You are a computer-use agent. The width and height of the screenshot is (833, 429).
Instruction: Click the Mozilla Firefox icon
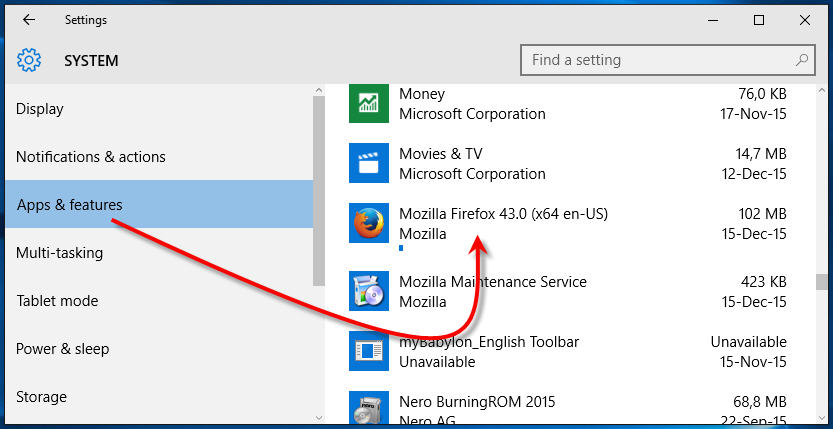[x=368, y=223]
